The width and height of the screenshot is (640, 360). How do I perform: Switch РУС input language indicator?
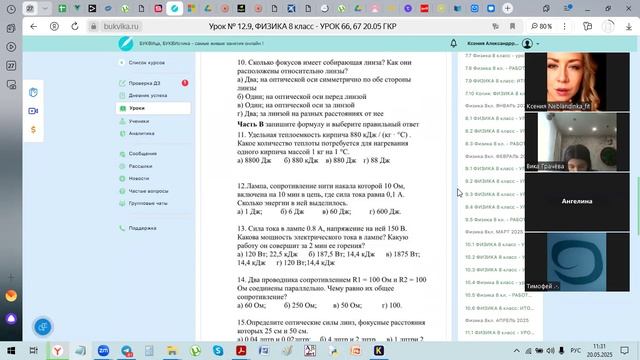pyautogui.click(x=576, y=351)
